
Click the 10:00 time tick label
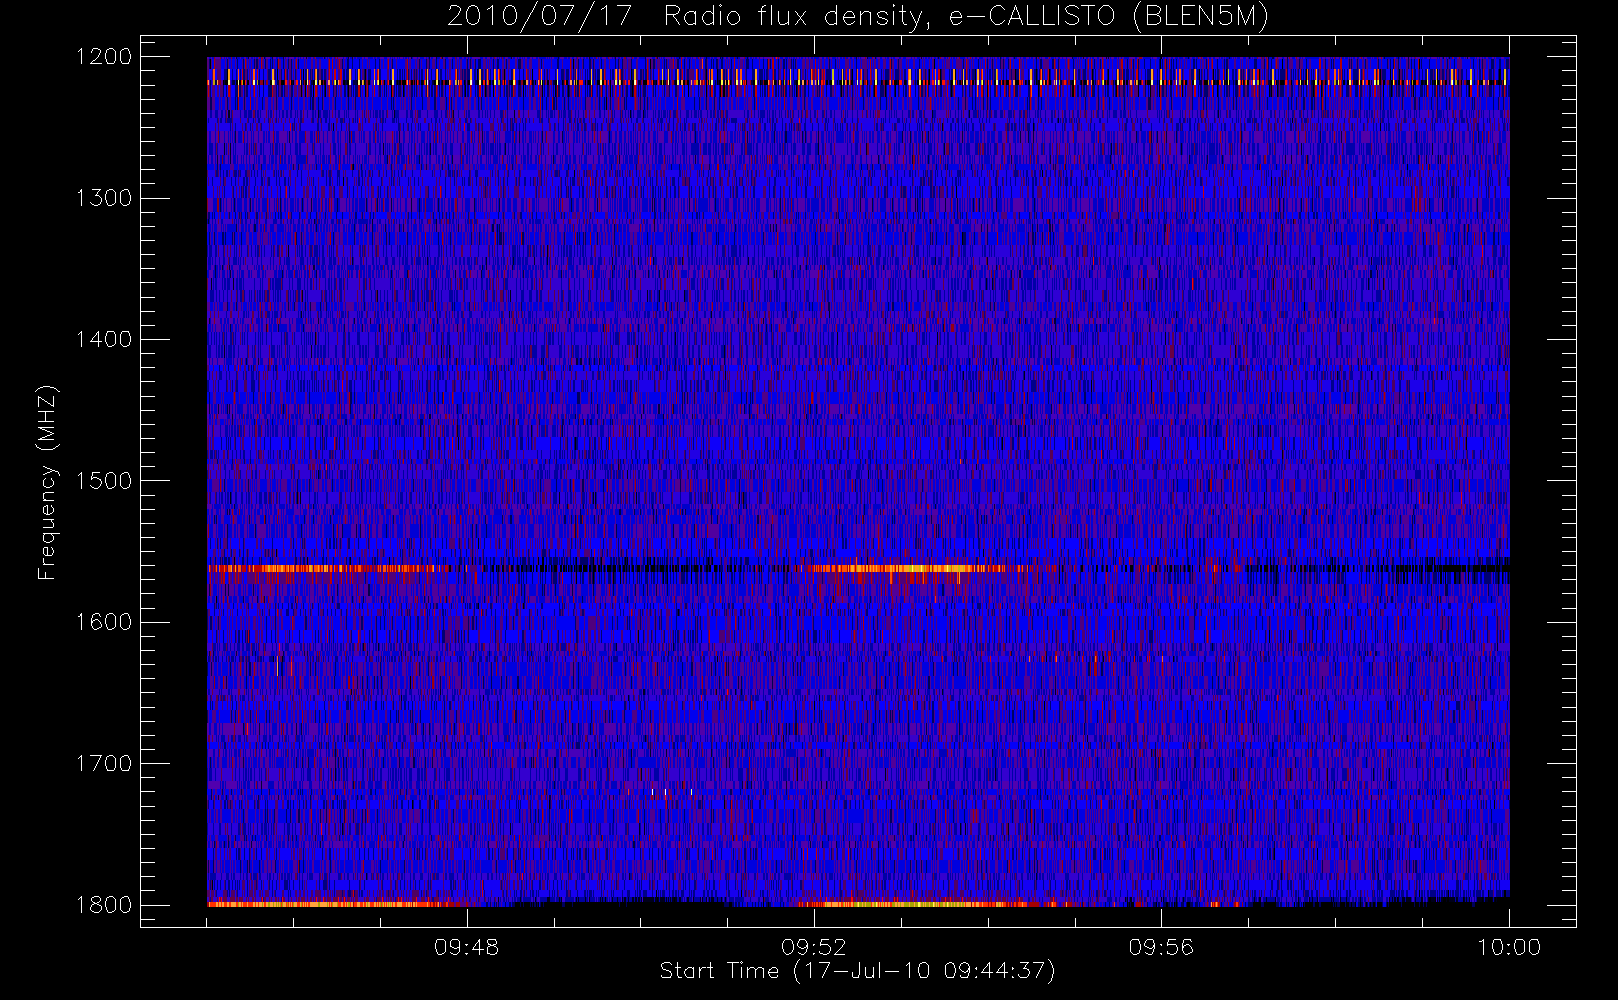[1509, 947]
